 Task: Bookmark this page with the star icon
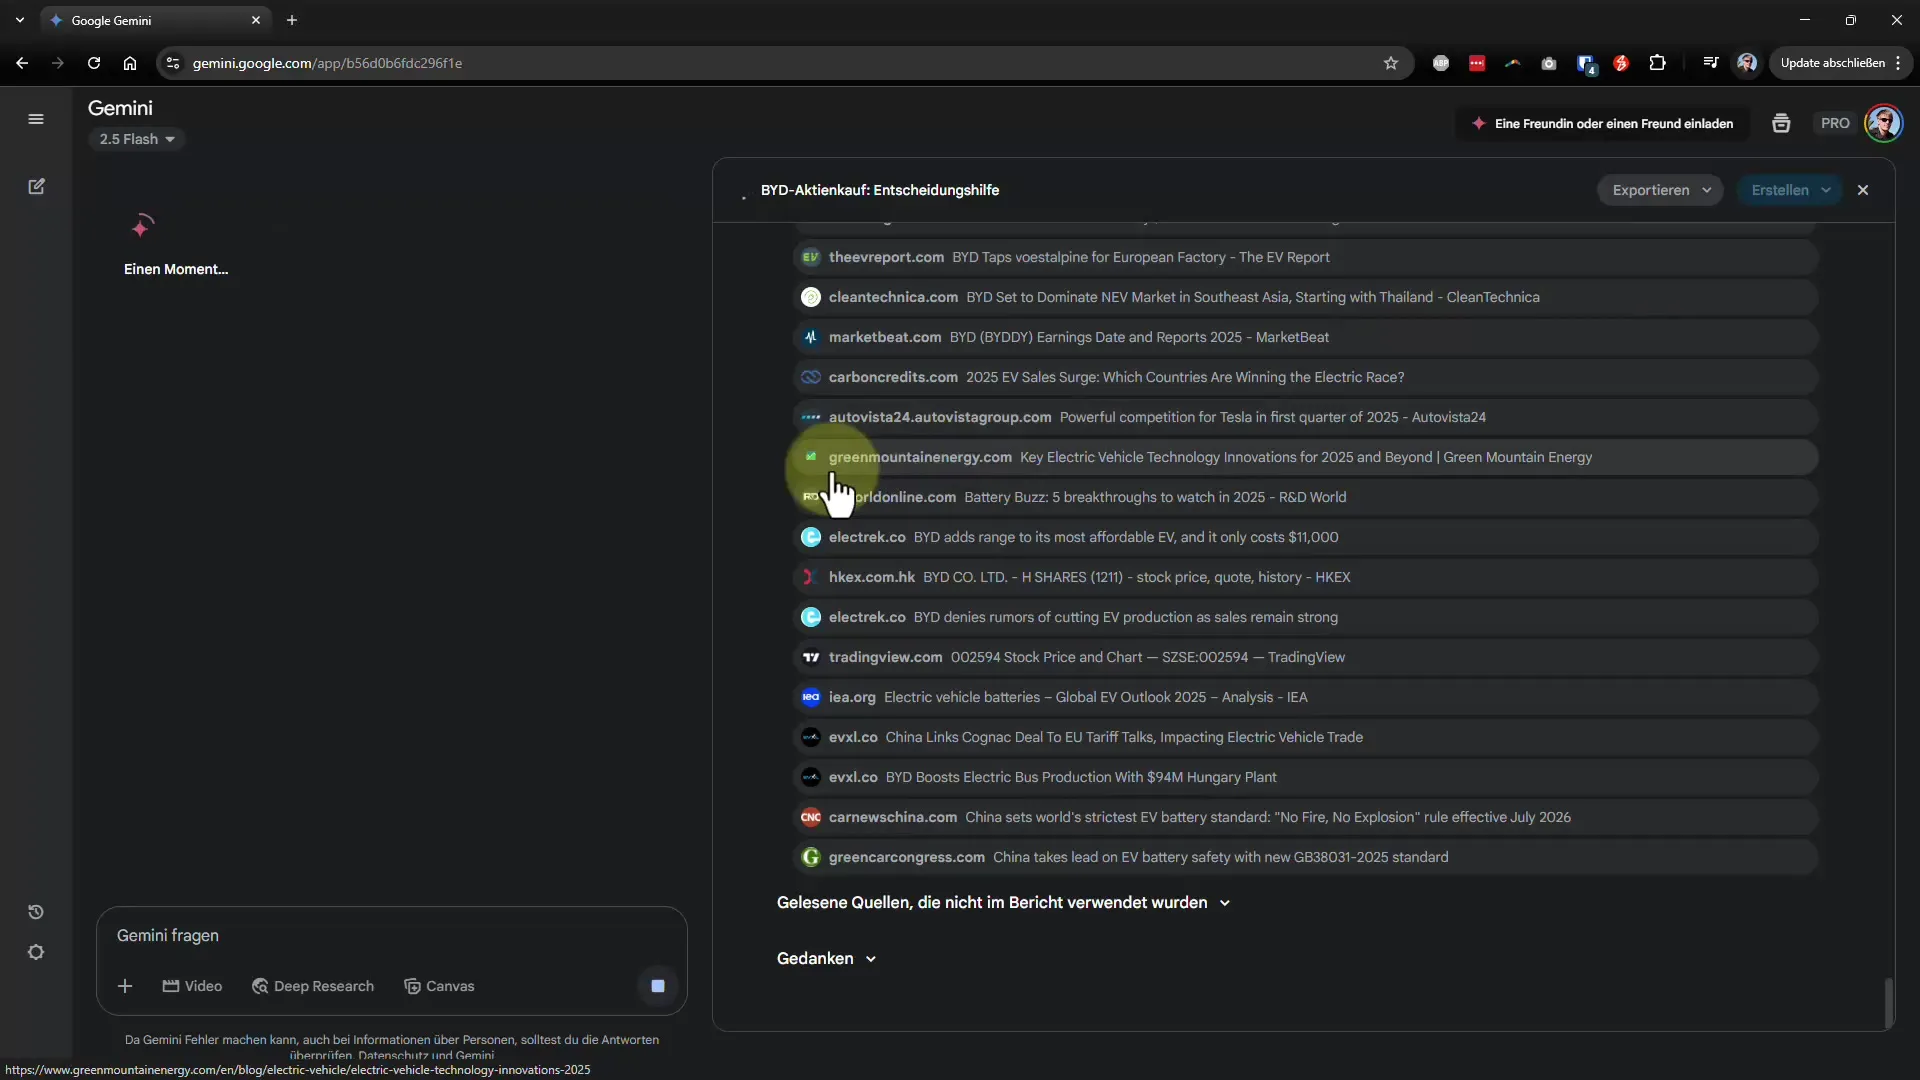coord(1390,63)
